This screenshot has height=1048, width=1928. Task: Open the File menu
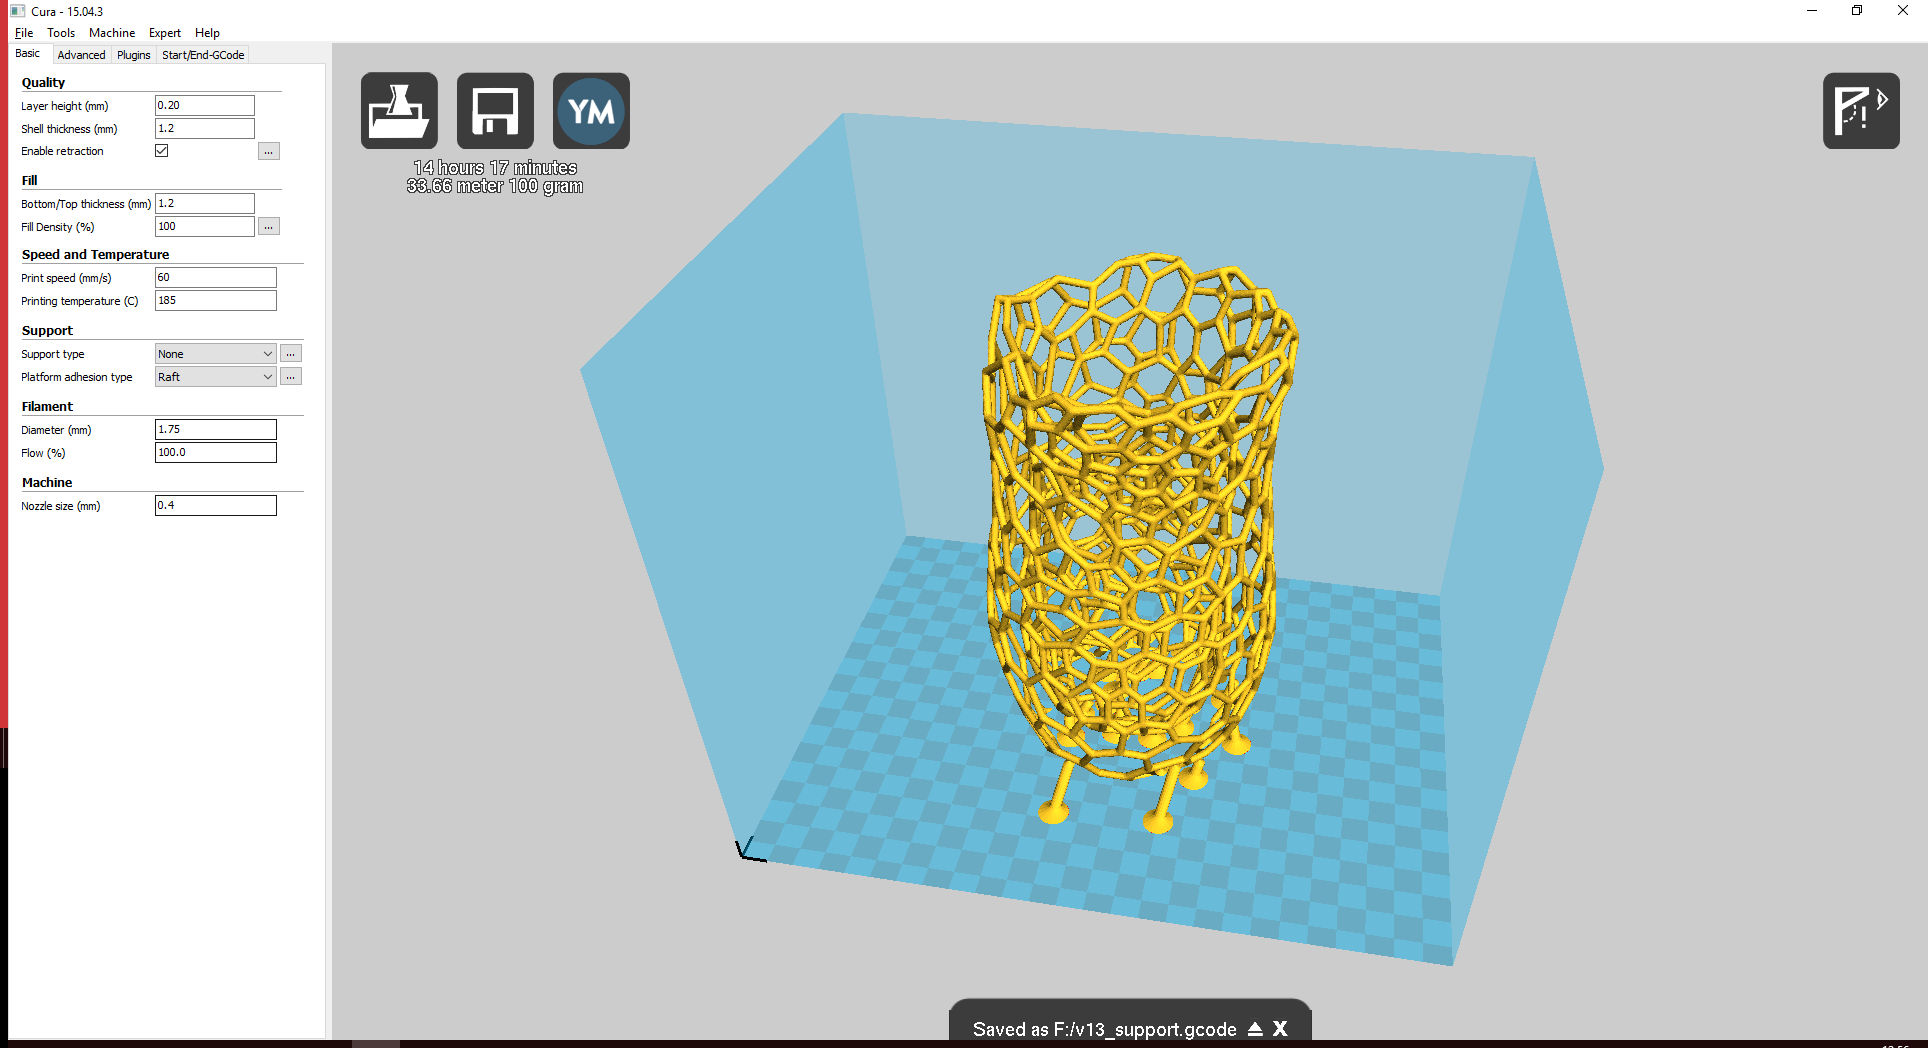coord(24,33)
